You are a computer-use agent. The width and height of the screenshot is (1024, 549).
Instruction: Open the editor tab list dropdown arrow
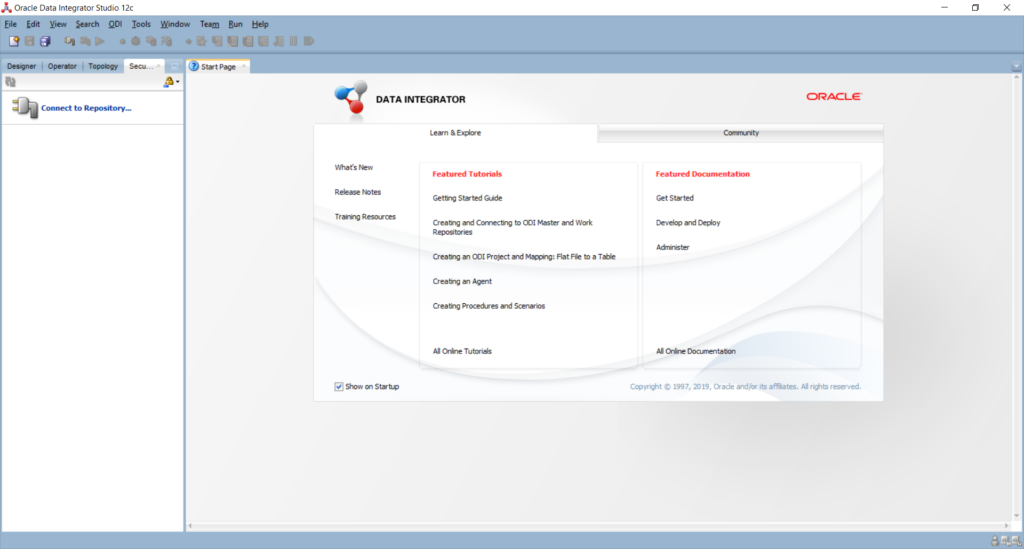coord(1016,67)
